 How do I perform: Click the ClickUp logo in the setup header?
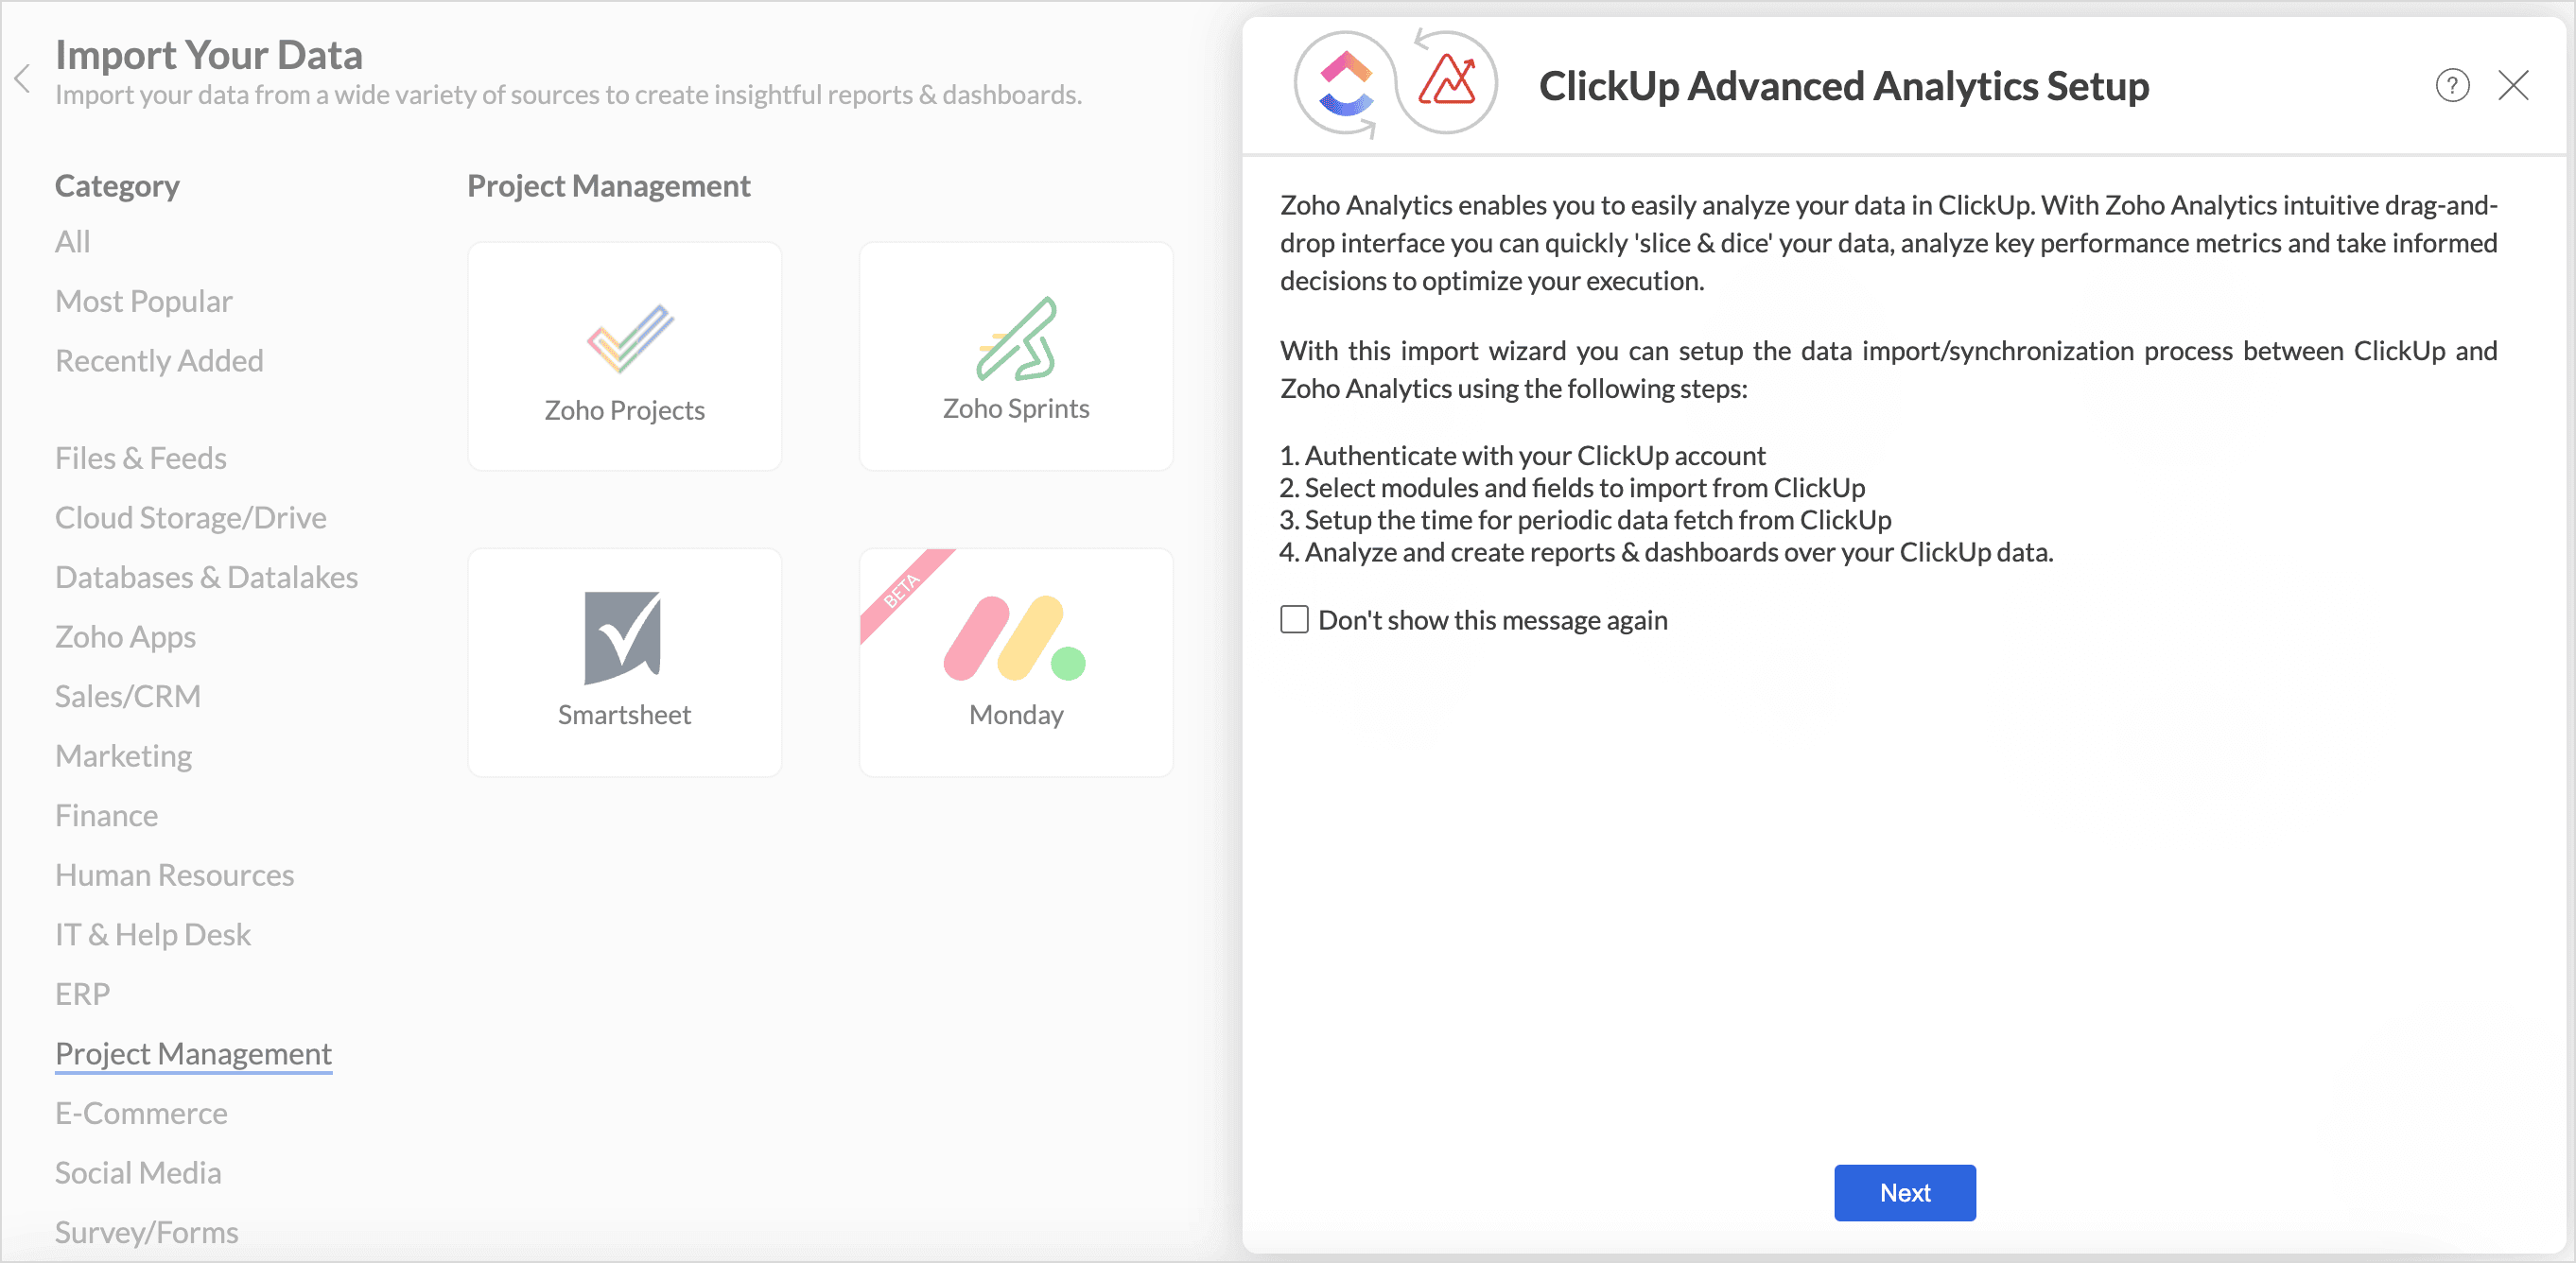[x=1346, y=84]
